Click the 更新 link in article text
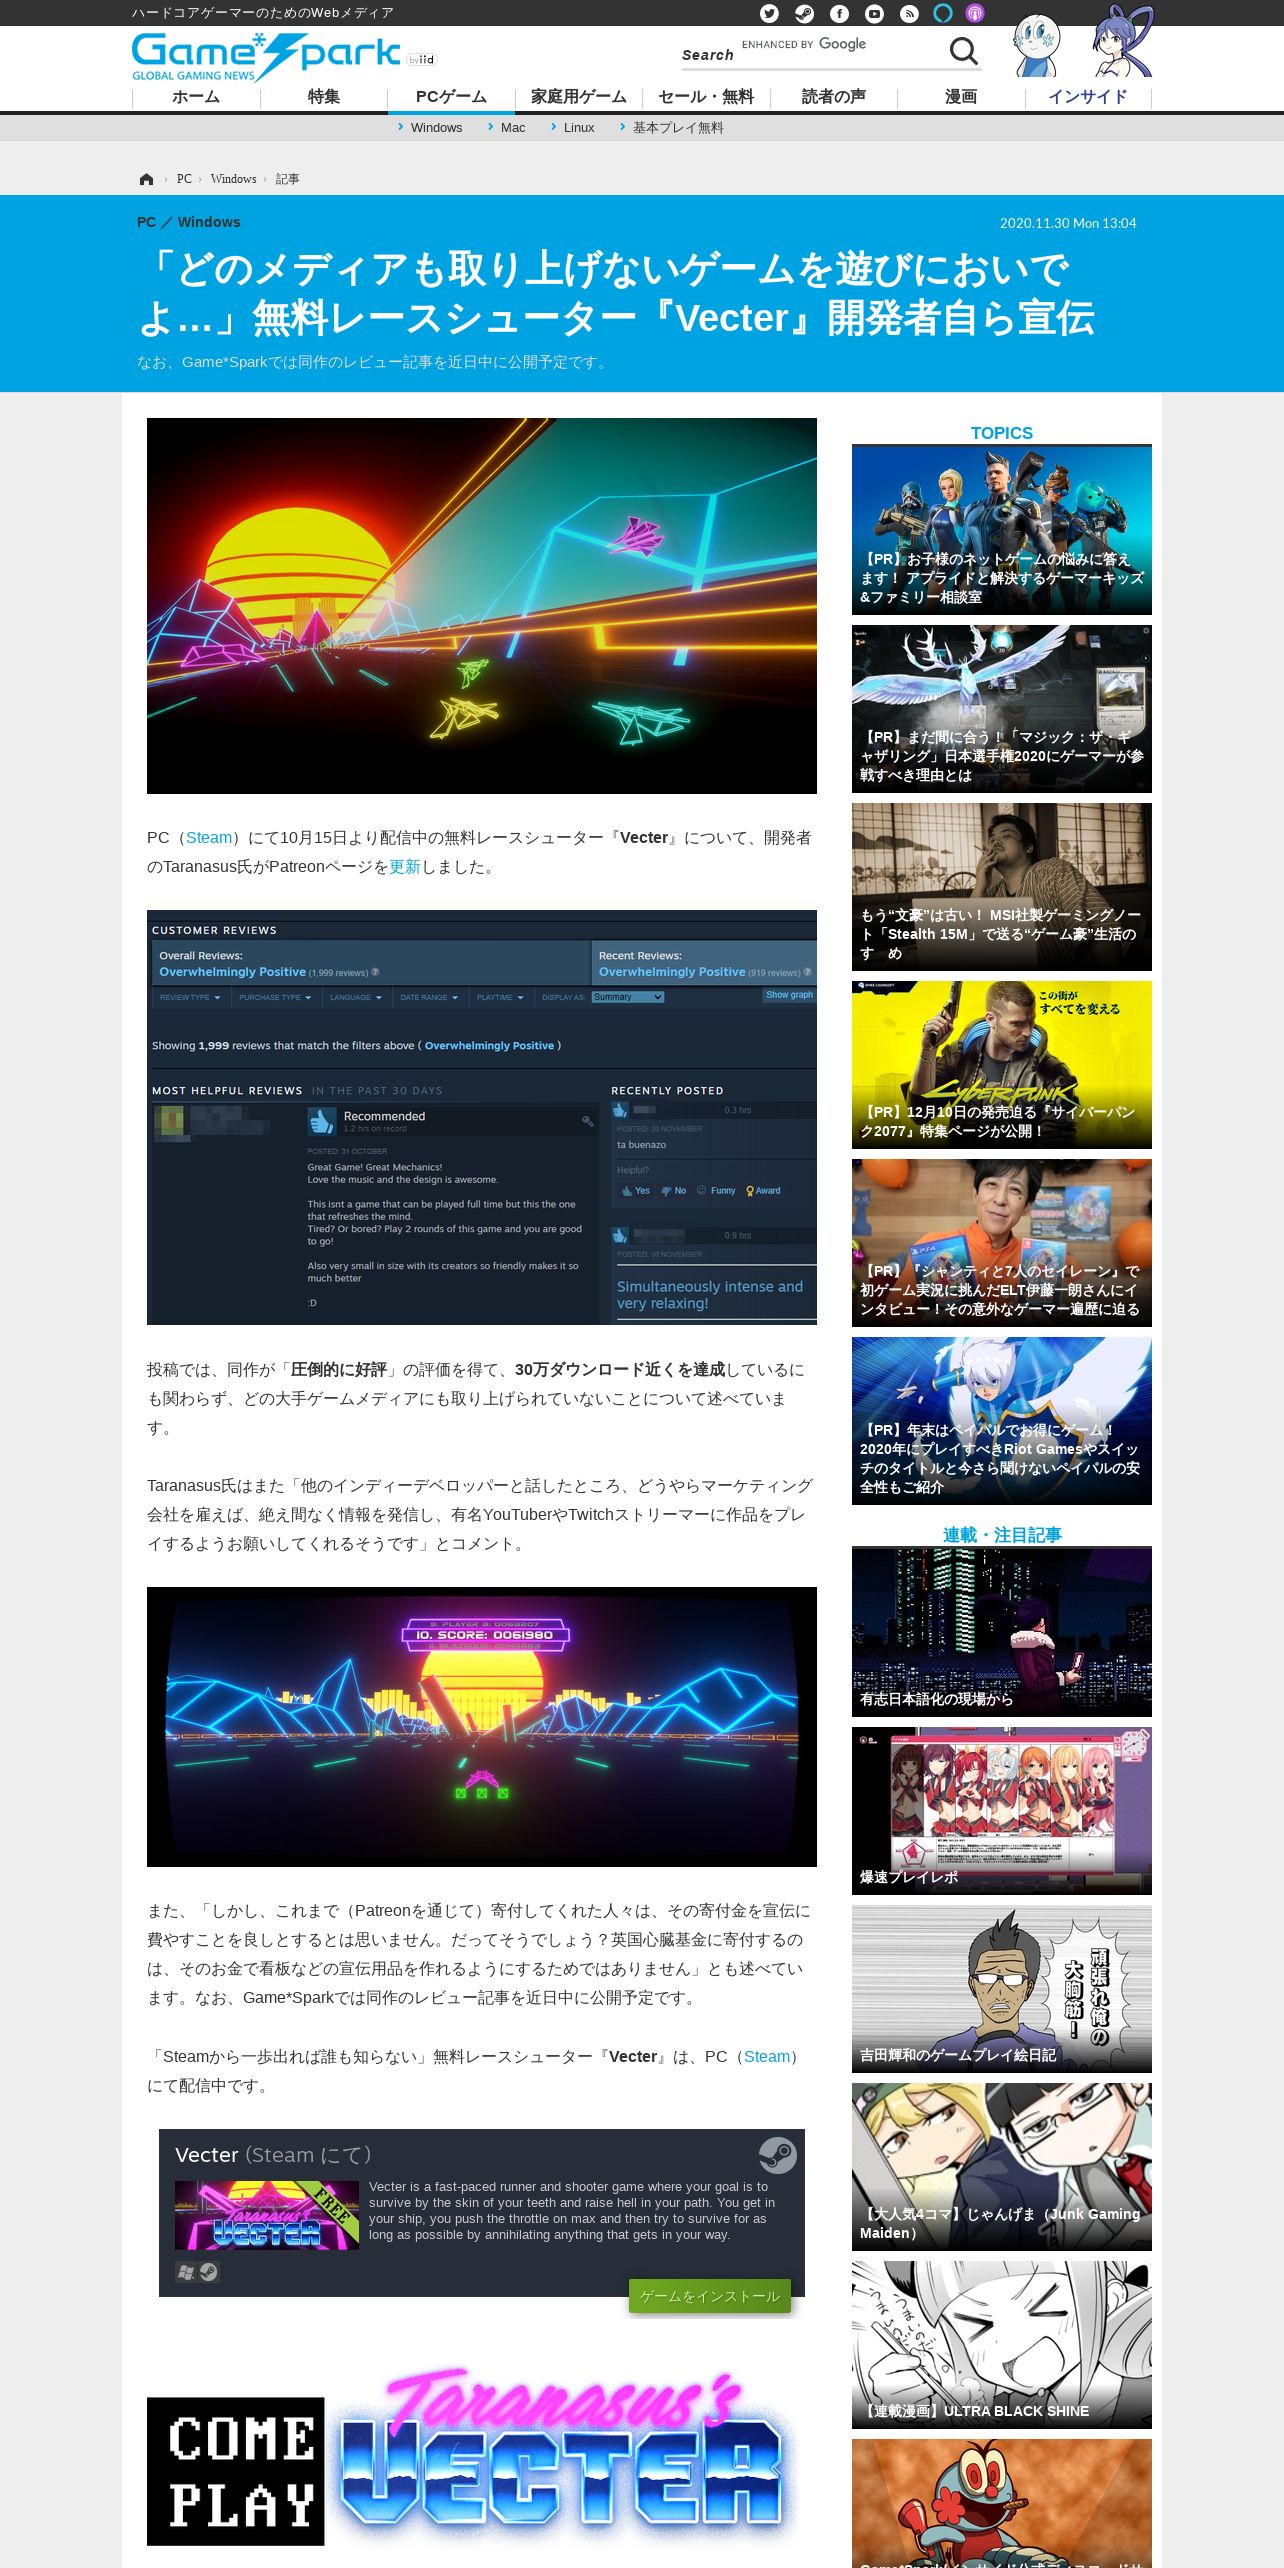 [x=405, y=867]
